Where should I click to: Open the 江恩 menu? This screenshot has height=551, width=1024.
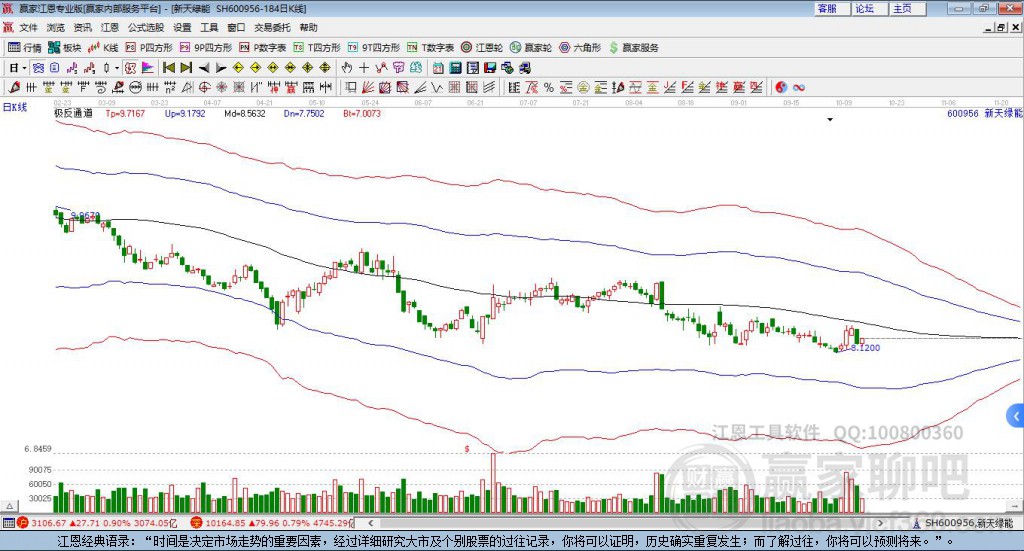(110, 27)
